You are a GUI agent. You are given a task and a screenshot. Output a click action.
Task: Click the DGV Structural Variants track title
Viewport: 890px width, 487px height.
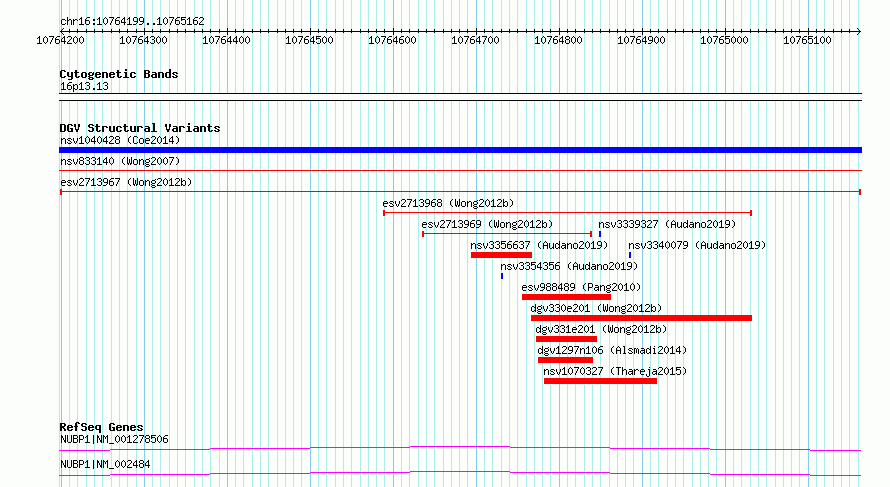140,128
